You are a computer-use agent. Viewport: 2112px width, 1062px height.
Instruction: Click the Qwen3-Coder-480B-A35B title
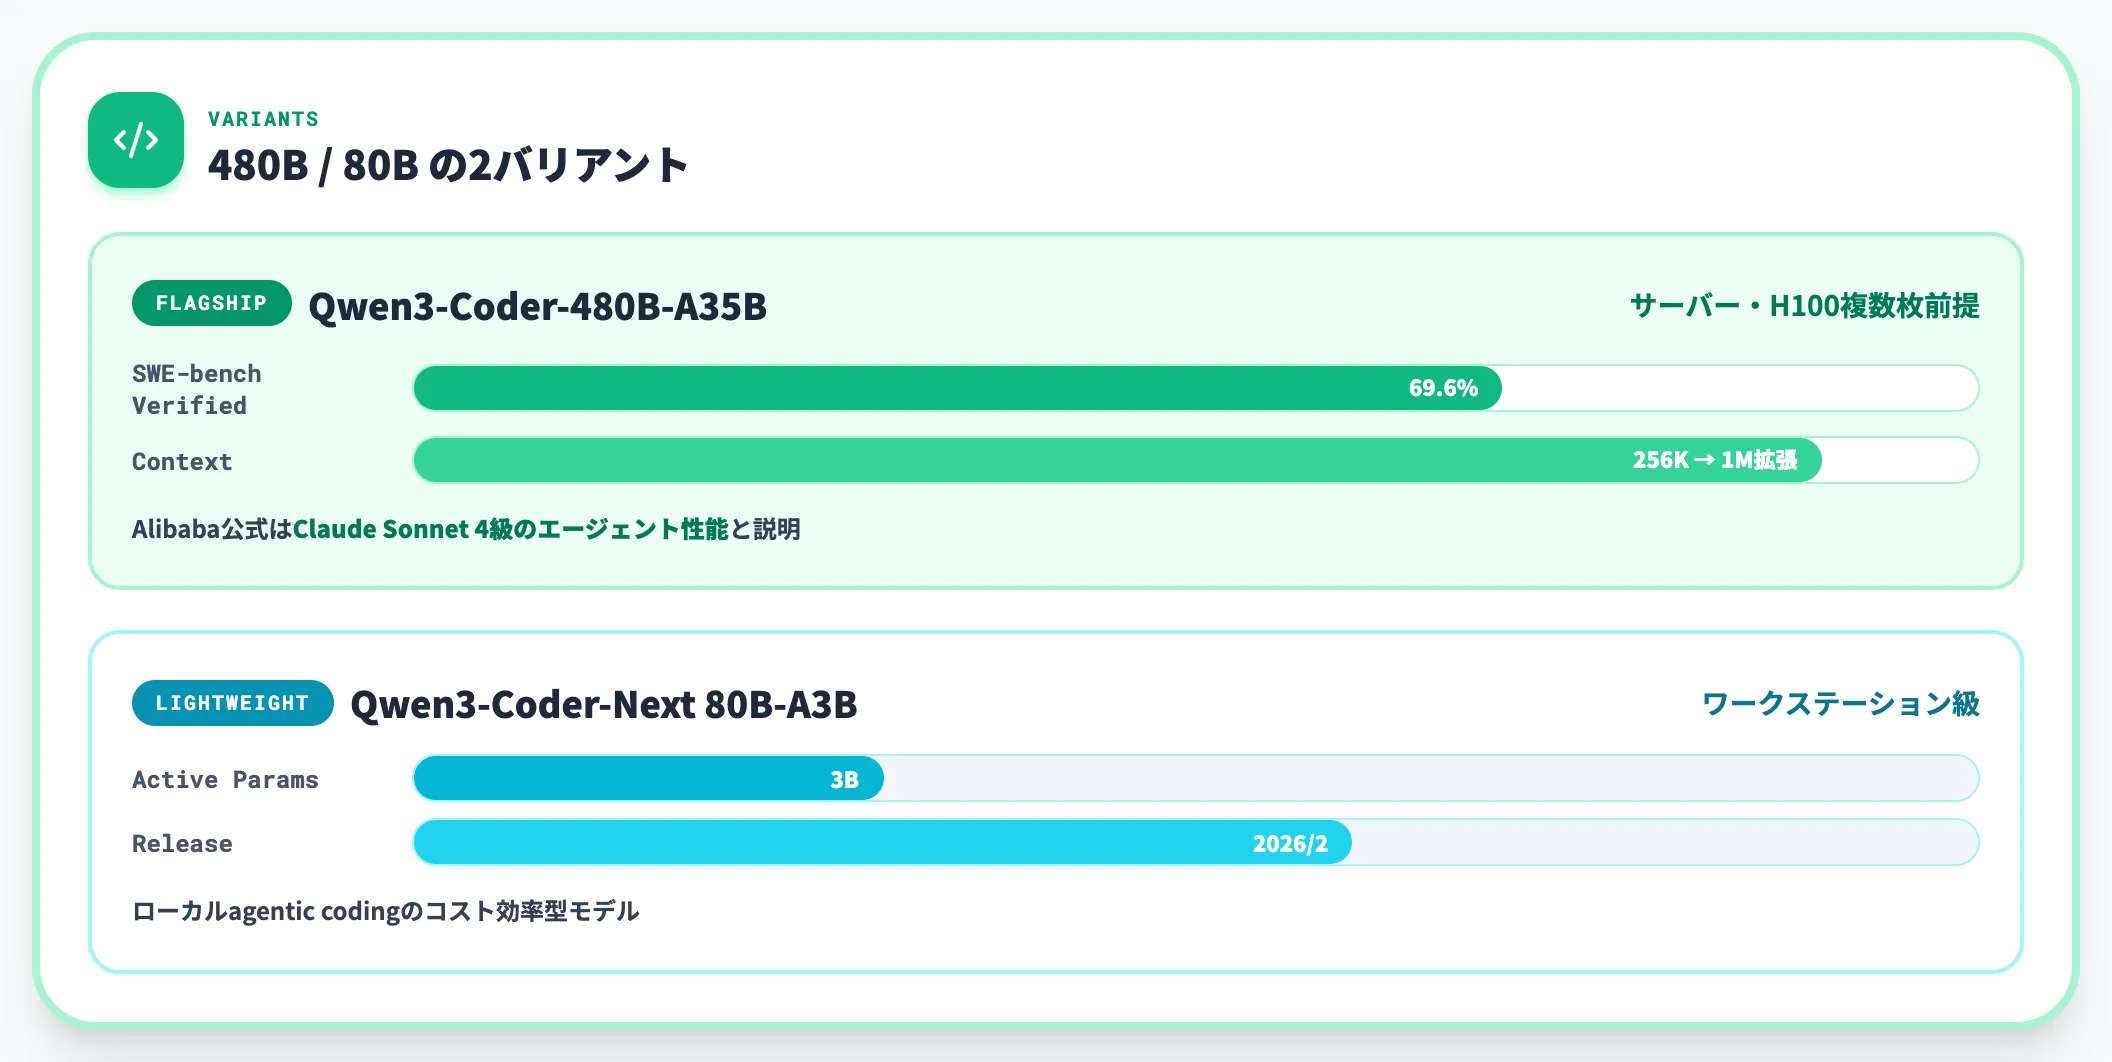point(537,306)
